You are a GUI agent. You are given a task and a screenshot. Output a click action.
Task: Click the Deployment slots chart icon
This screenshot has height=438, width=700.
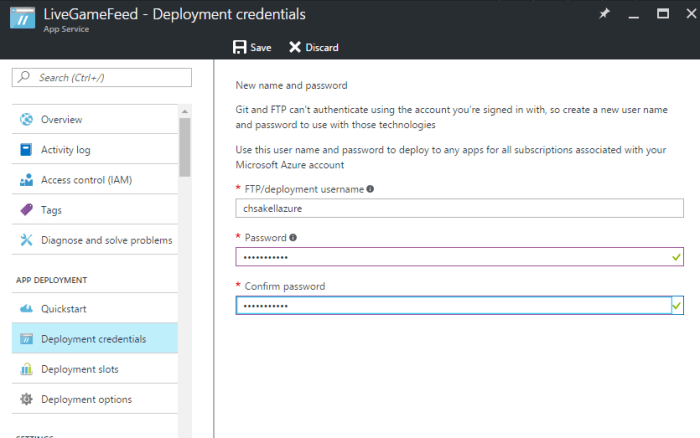click(26, 369)
